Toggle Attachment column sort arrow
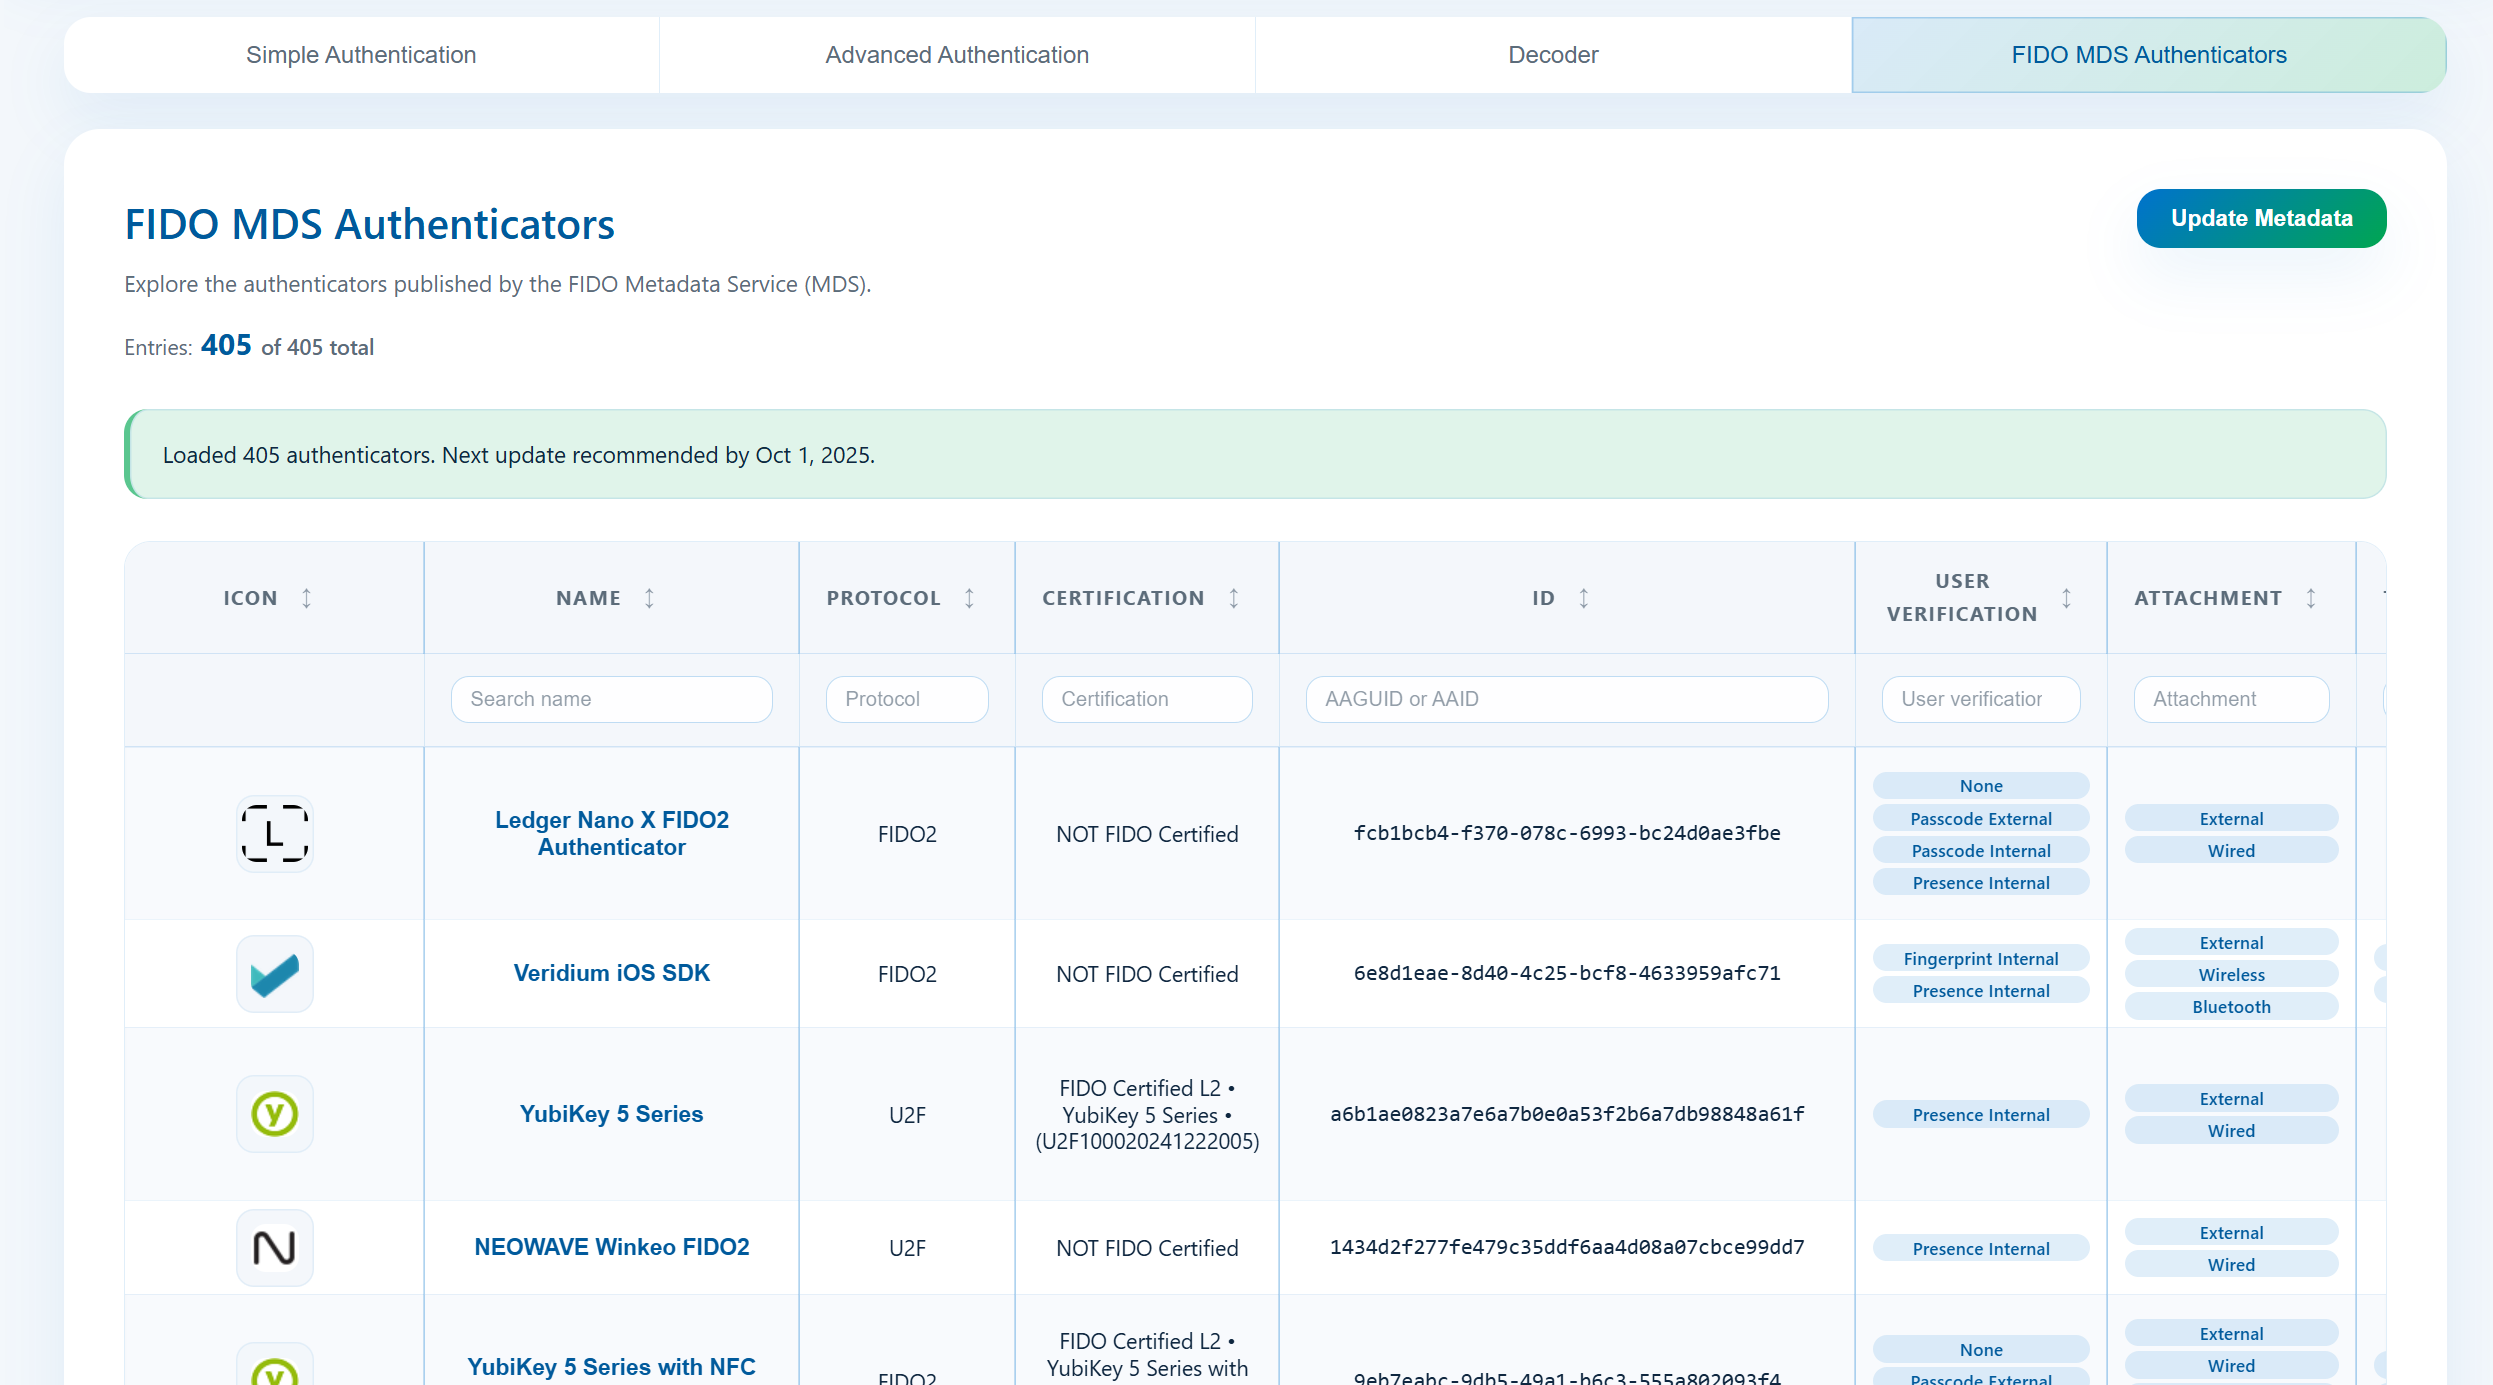Image resolution: width=2493 pixels, height=1385 pixels. coord(2311,598)
